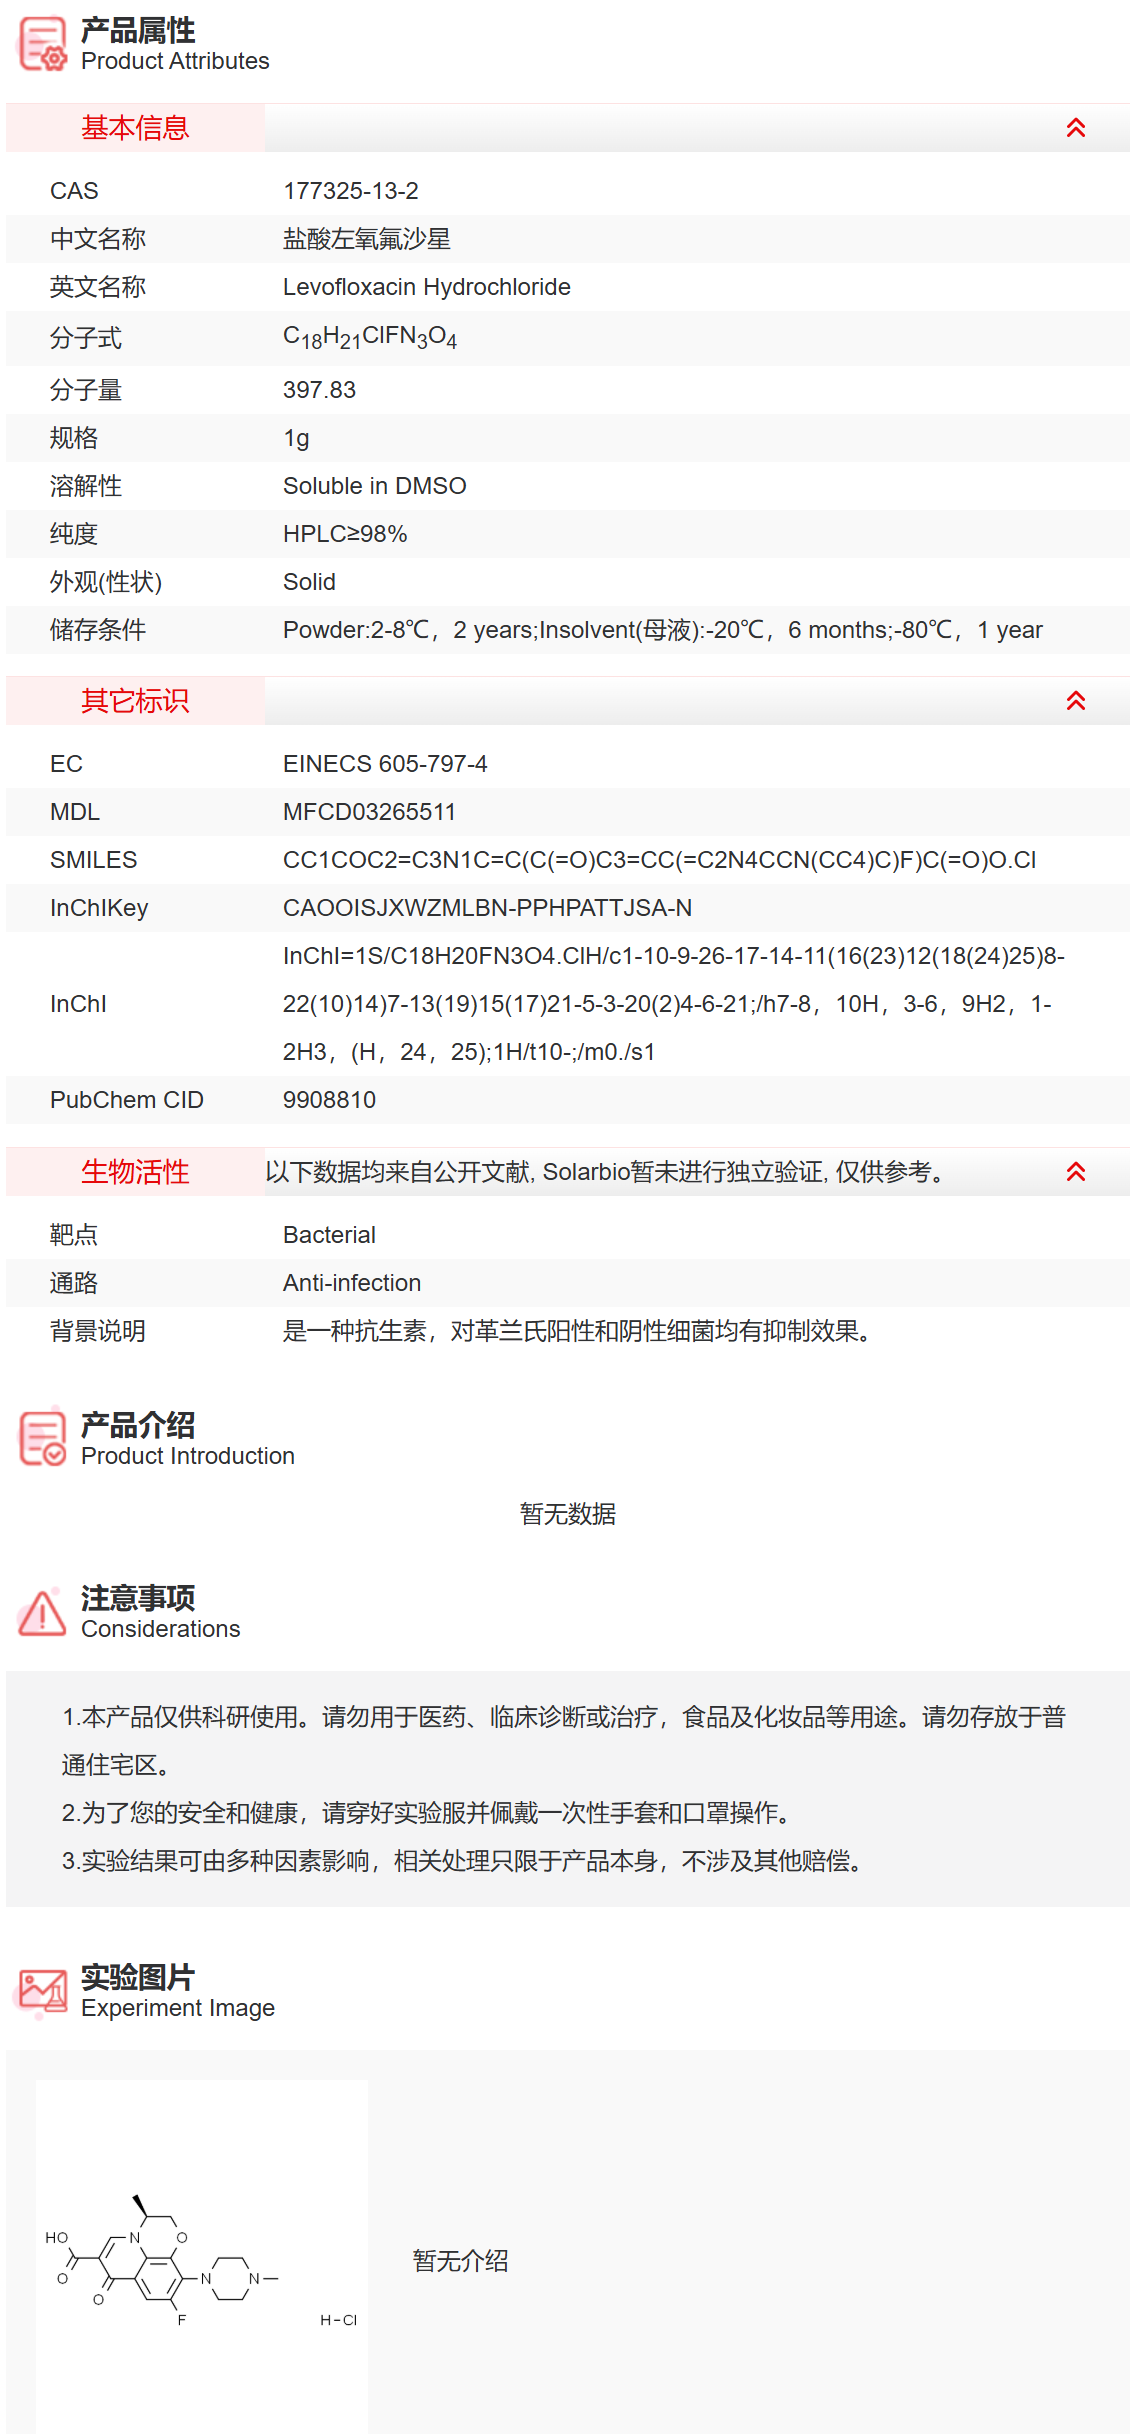Click the Considerations warning triangle icon
This screenshot has height=2434, width=1146.
point(42,1612)
